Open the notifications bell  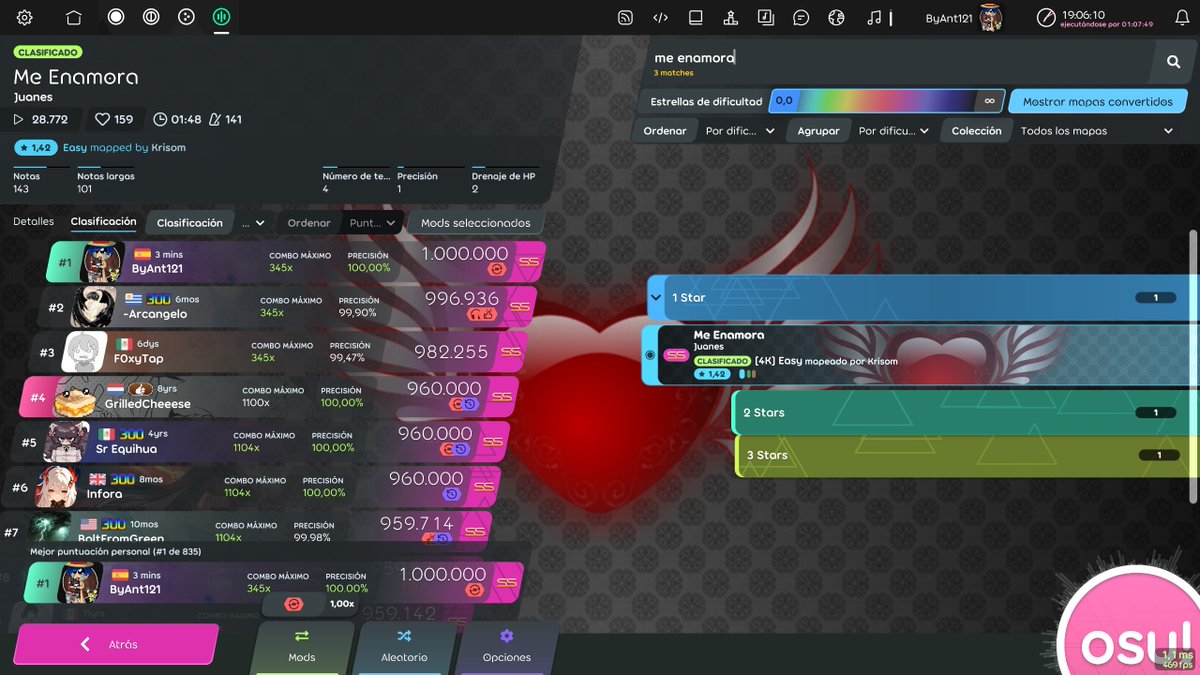tap(1182, 17)
